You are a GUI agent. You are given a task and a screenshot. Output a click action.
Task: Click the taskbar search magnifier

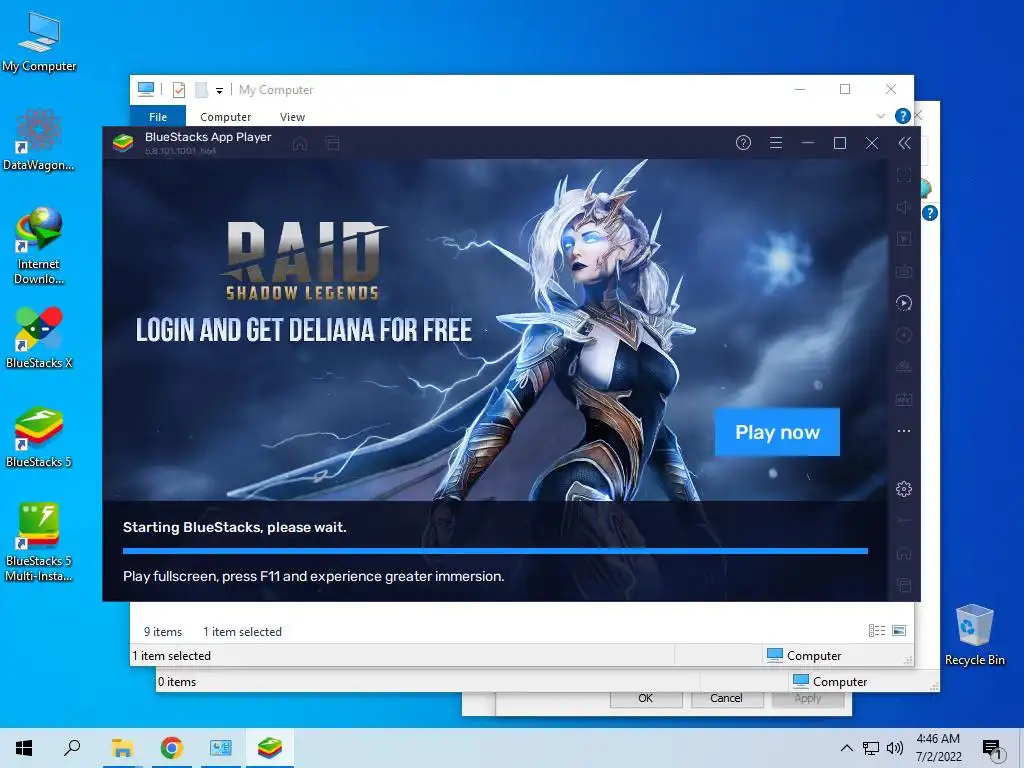click(72, 748)
